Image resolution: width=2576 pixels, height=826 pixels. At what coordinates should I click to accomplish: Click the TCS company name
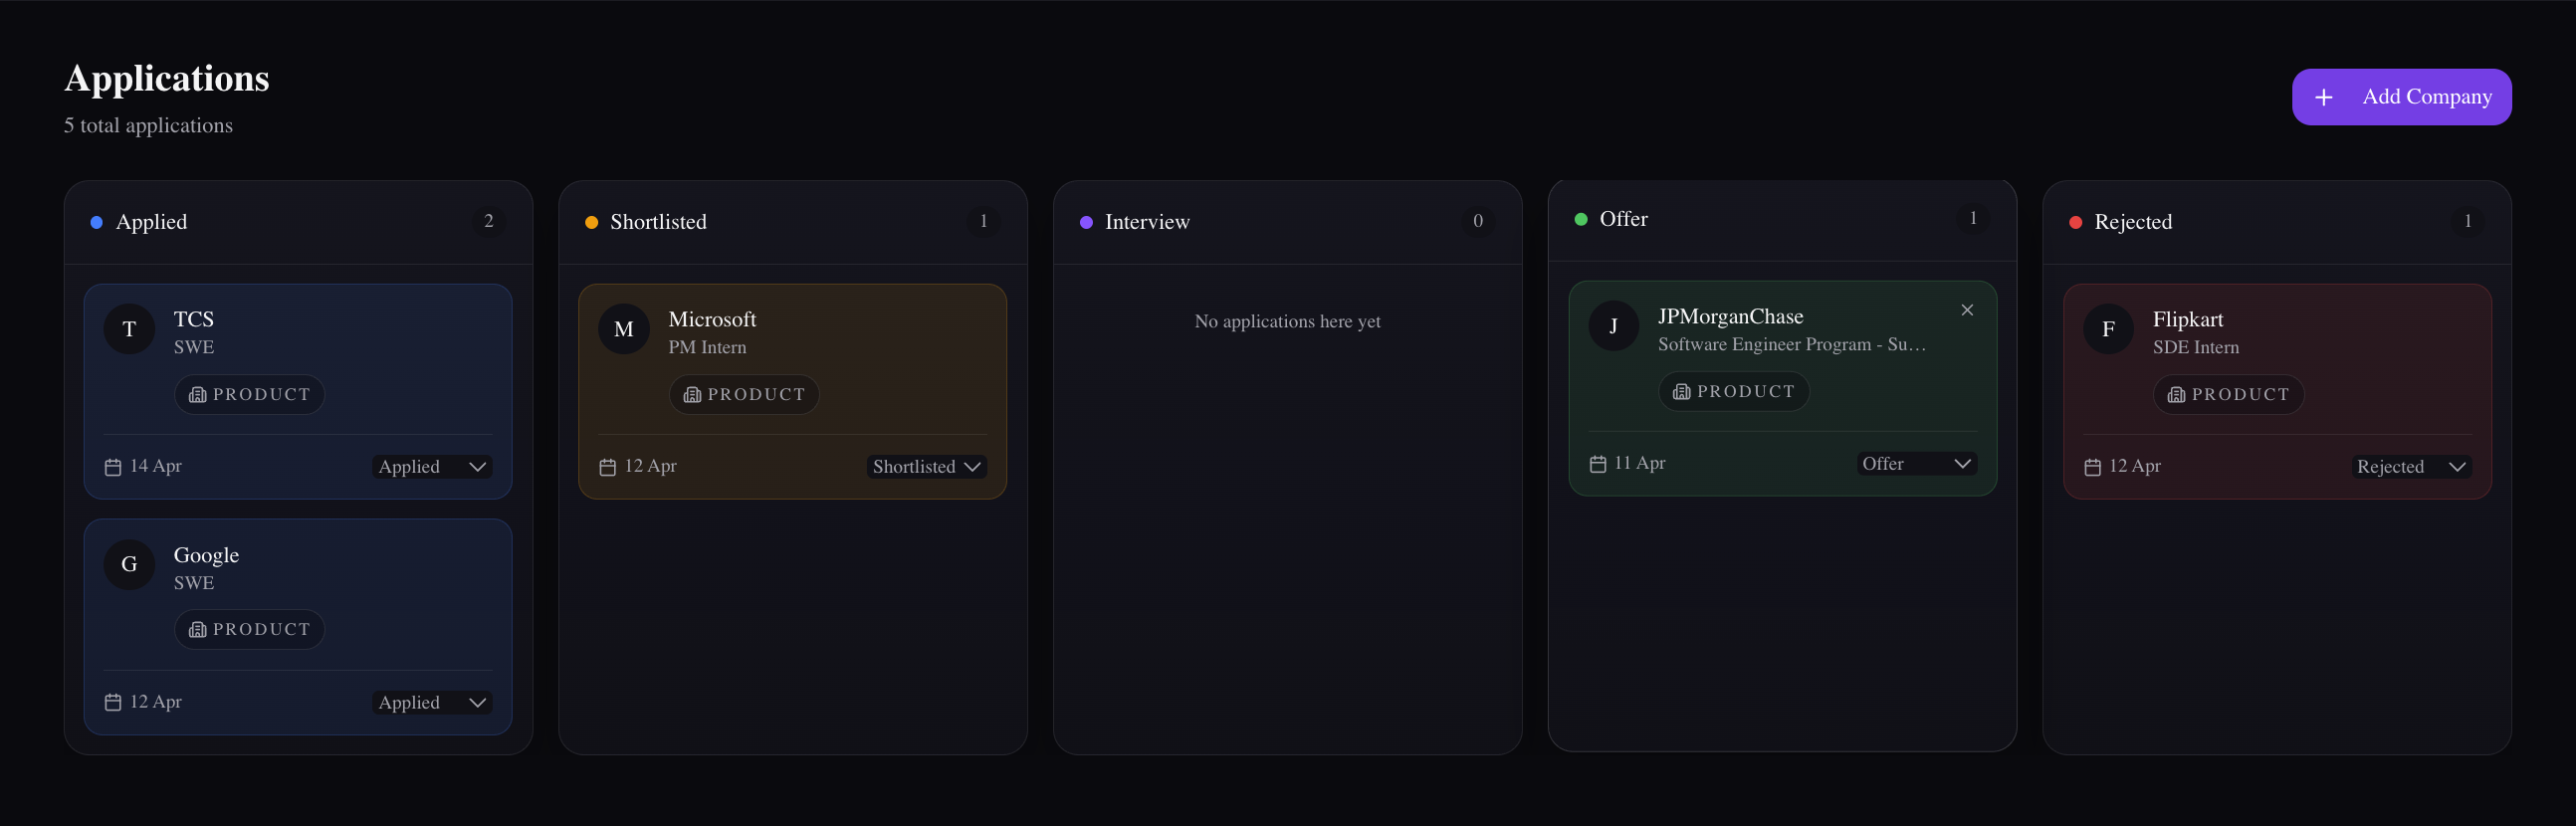point(194,319)
